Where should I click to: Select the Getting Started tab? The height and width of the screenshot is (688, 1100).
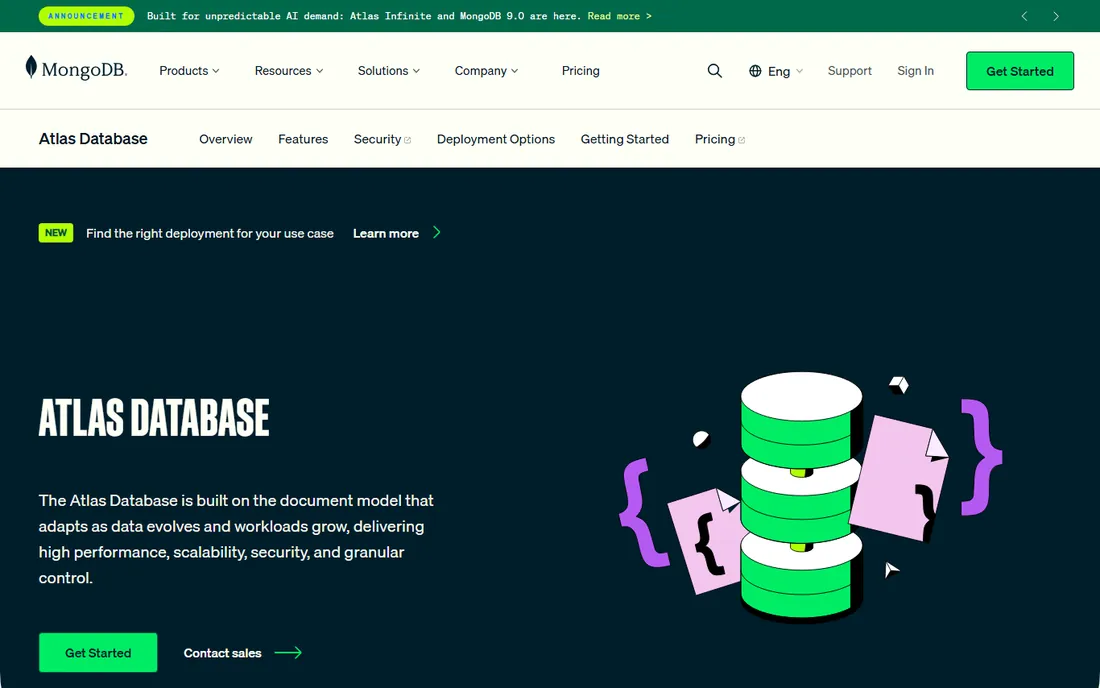(x=624, y=139)
